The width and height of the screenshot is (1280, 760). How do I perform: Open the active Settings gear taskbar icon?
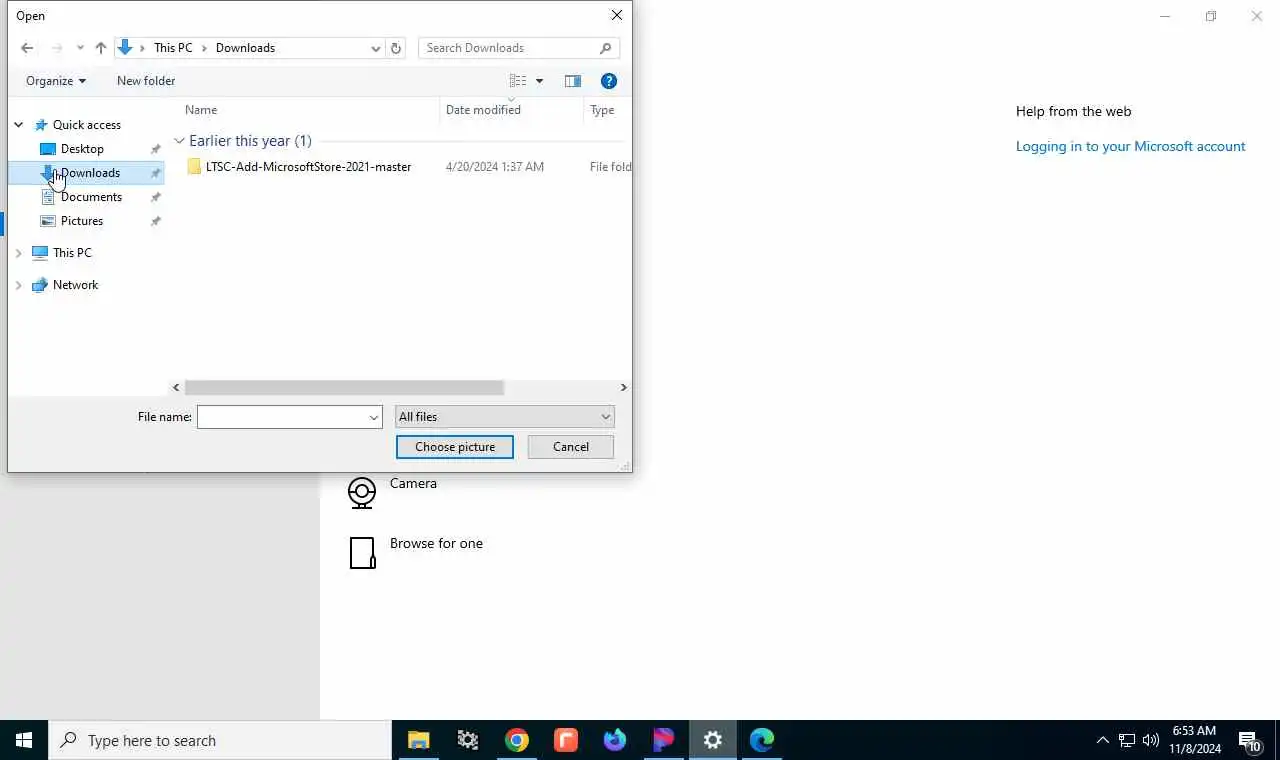tap(713, 740)
